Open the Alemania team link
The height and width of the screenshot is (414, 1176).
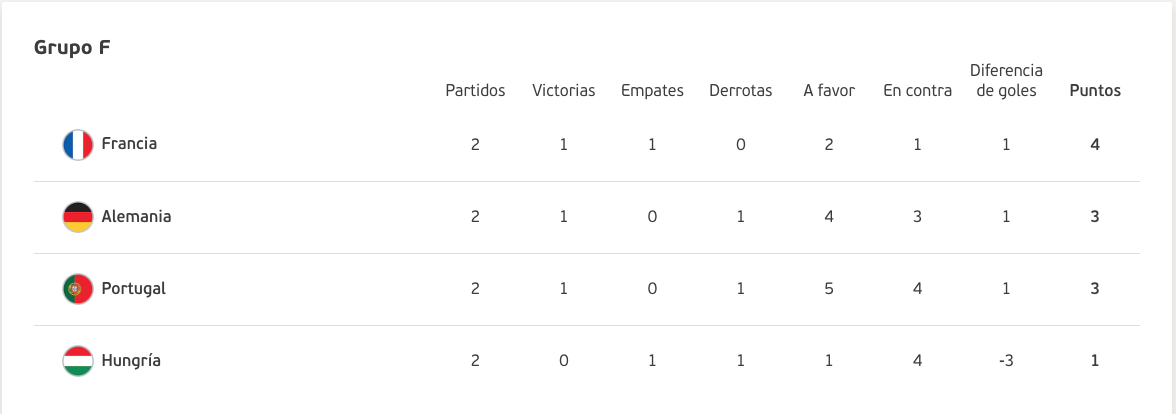pyautogui.click(x=136, y=217)
